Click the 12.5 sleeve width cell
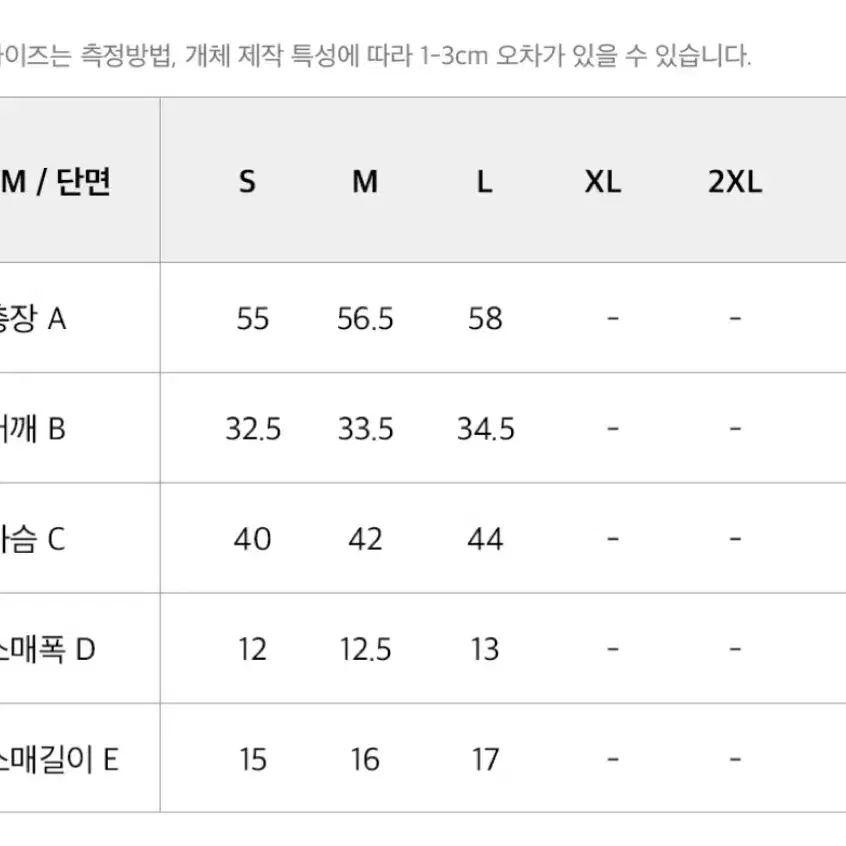Viewport: 846px width, 846px height. pos(365,650)
